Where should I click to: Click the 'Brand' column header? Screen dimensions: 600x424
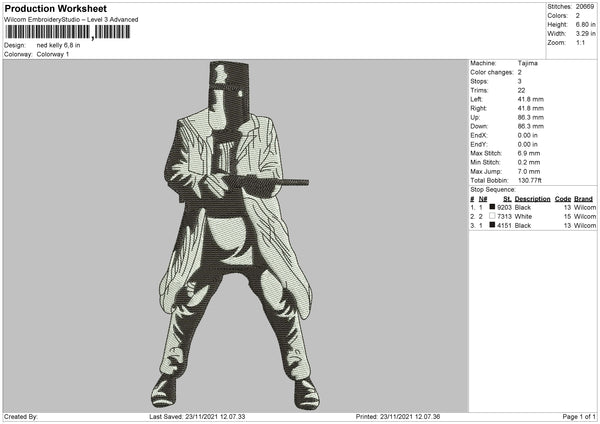[583, 199]
